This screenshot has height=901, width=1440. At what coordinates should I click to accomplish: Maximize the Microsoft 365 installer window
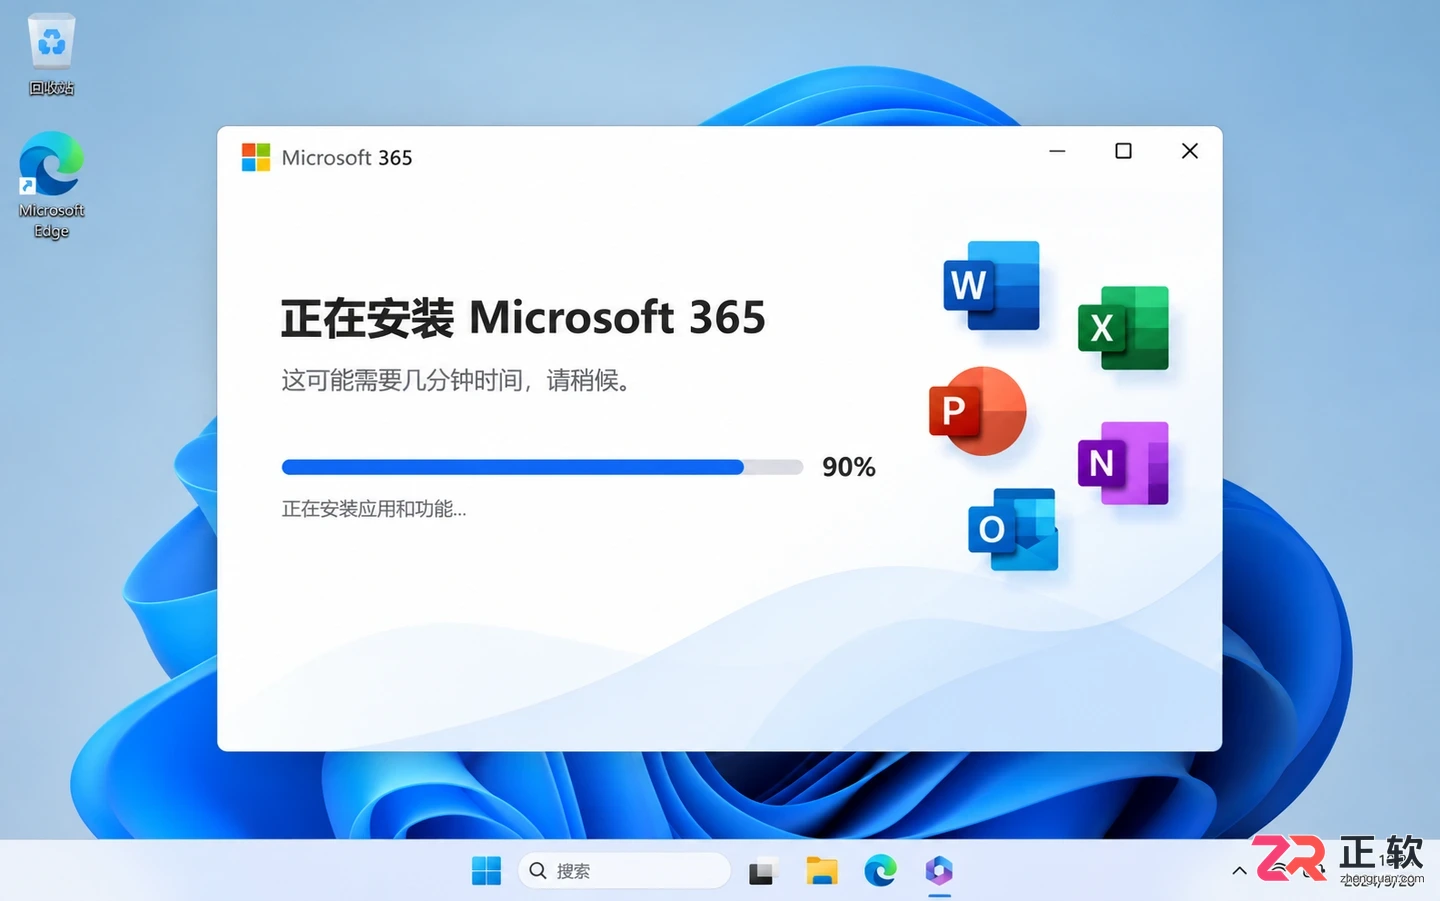[1123, 151]
